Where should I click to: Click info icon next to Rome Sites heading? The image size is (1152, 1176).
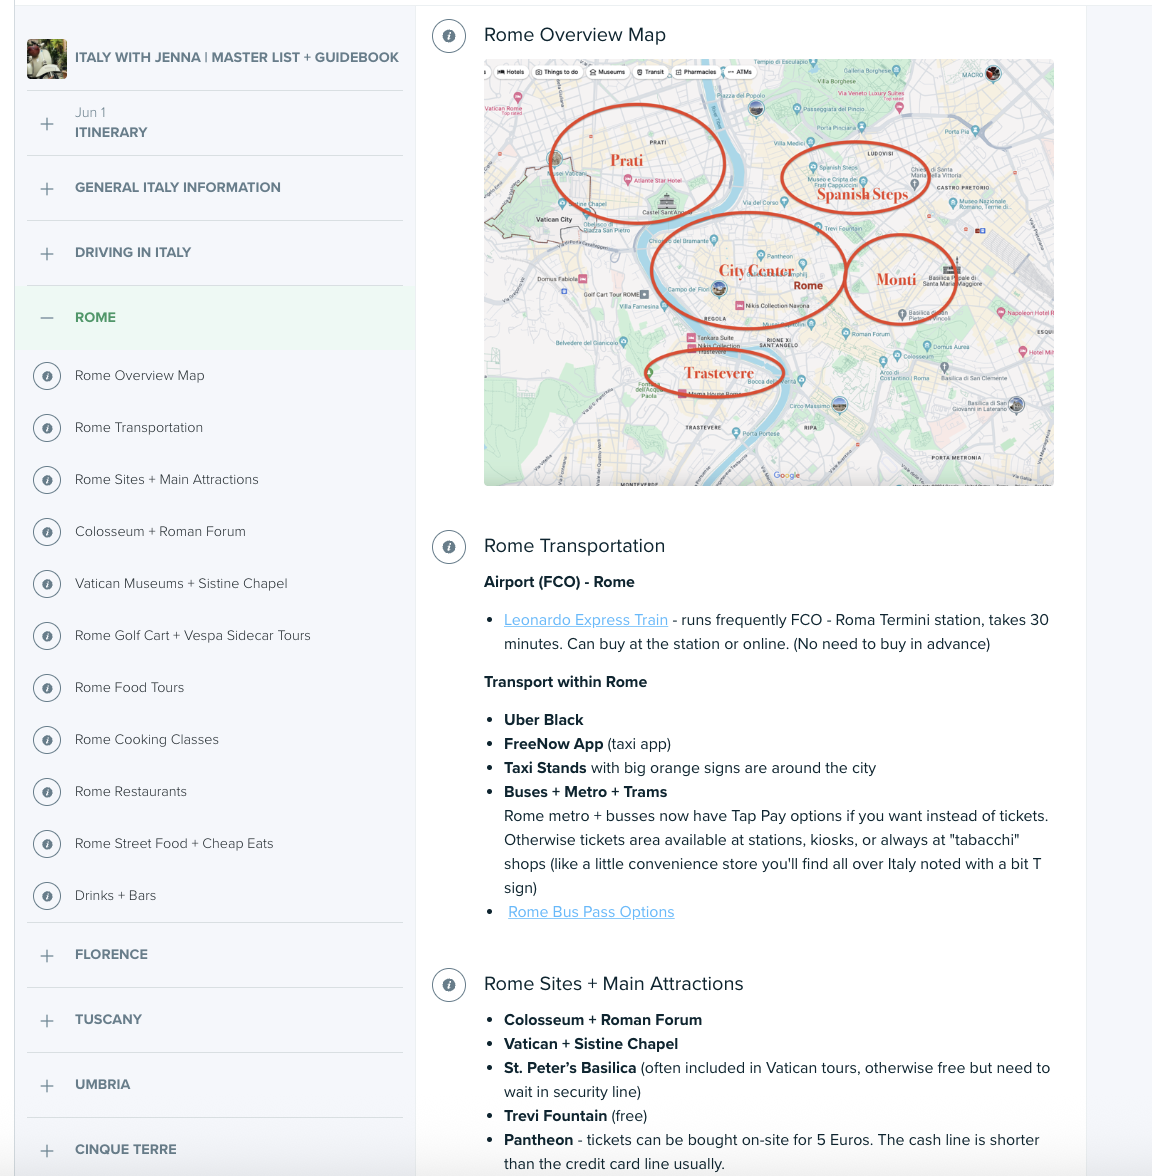(449, 985)
